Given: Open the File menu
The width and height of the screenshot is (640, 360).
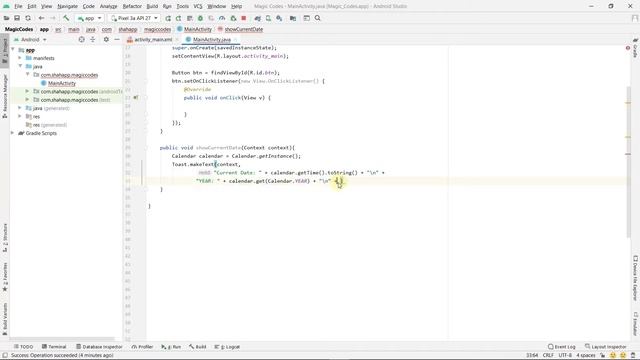Looking at the screenshot, I should 18,6.
